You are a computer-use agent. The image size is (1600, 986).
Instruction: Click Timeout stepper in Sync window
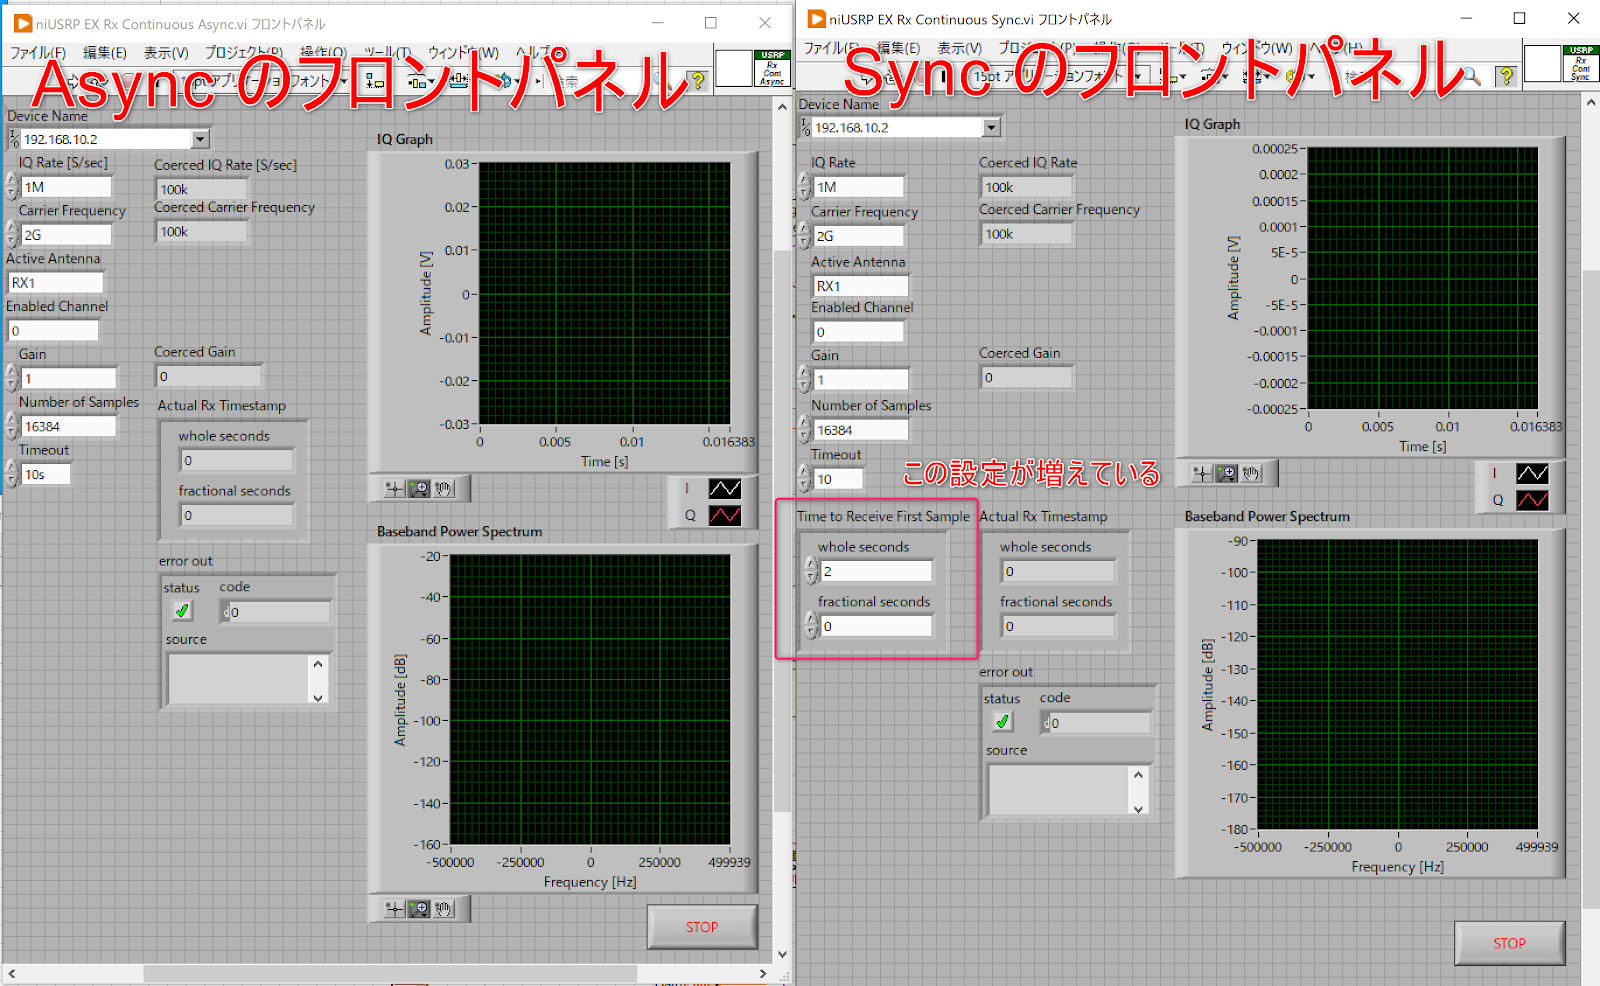805,479
